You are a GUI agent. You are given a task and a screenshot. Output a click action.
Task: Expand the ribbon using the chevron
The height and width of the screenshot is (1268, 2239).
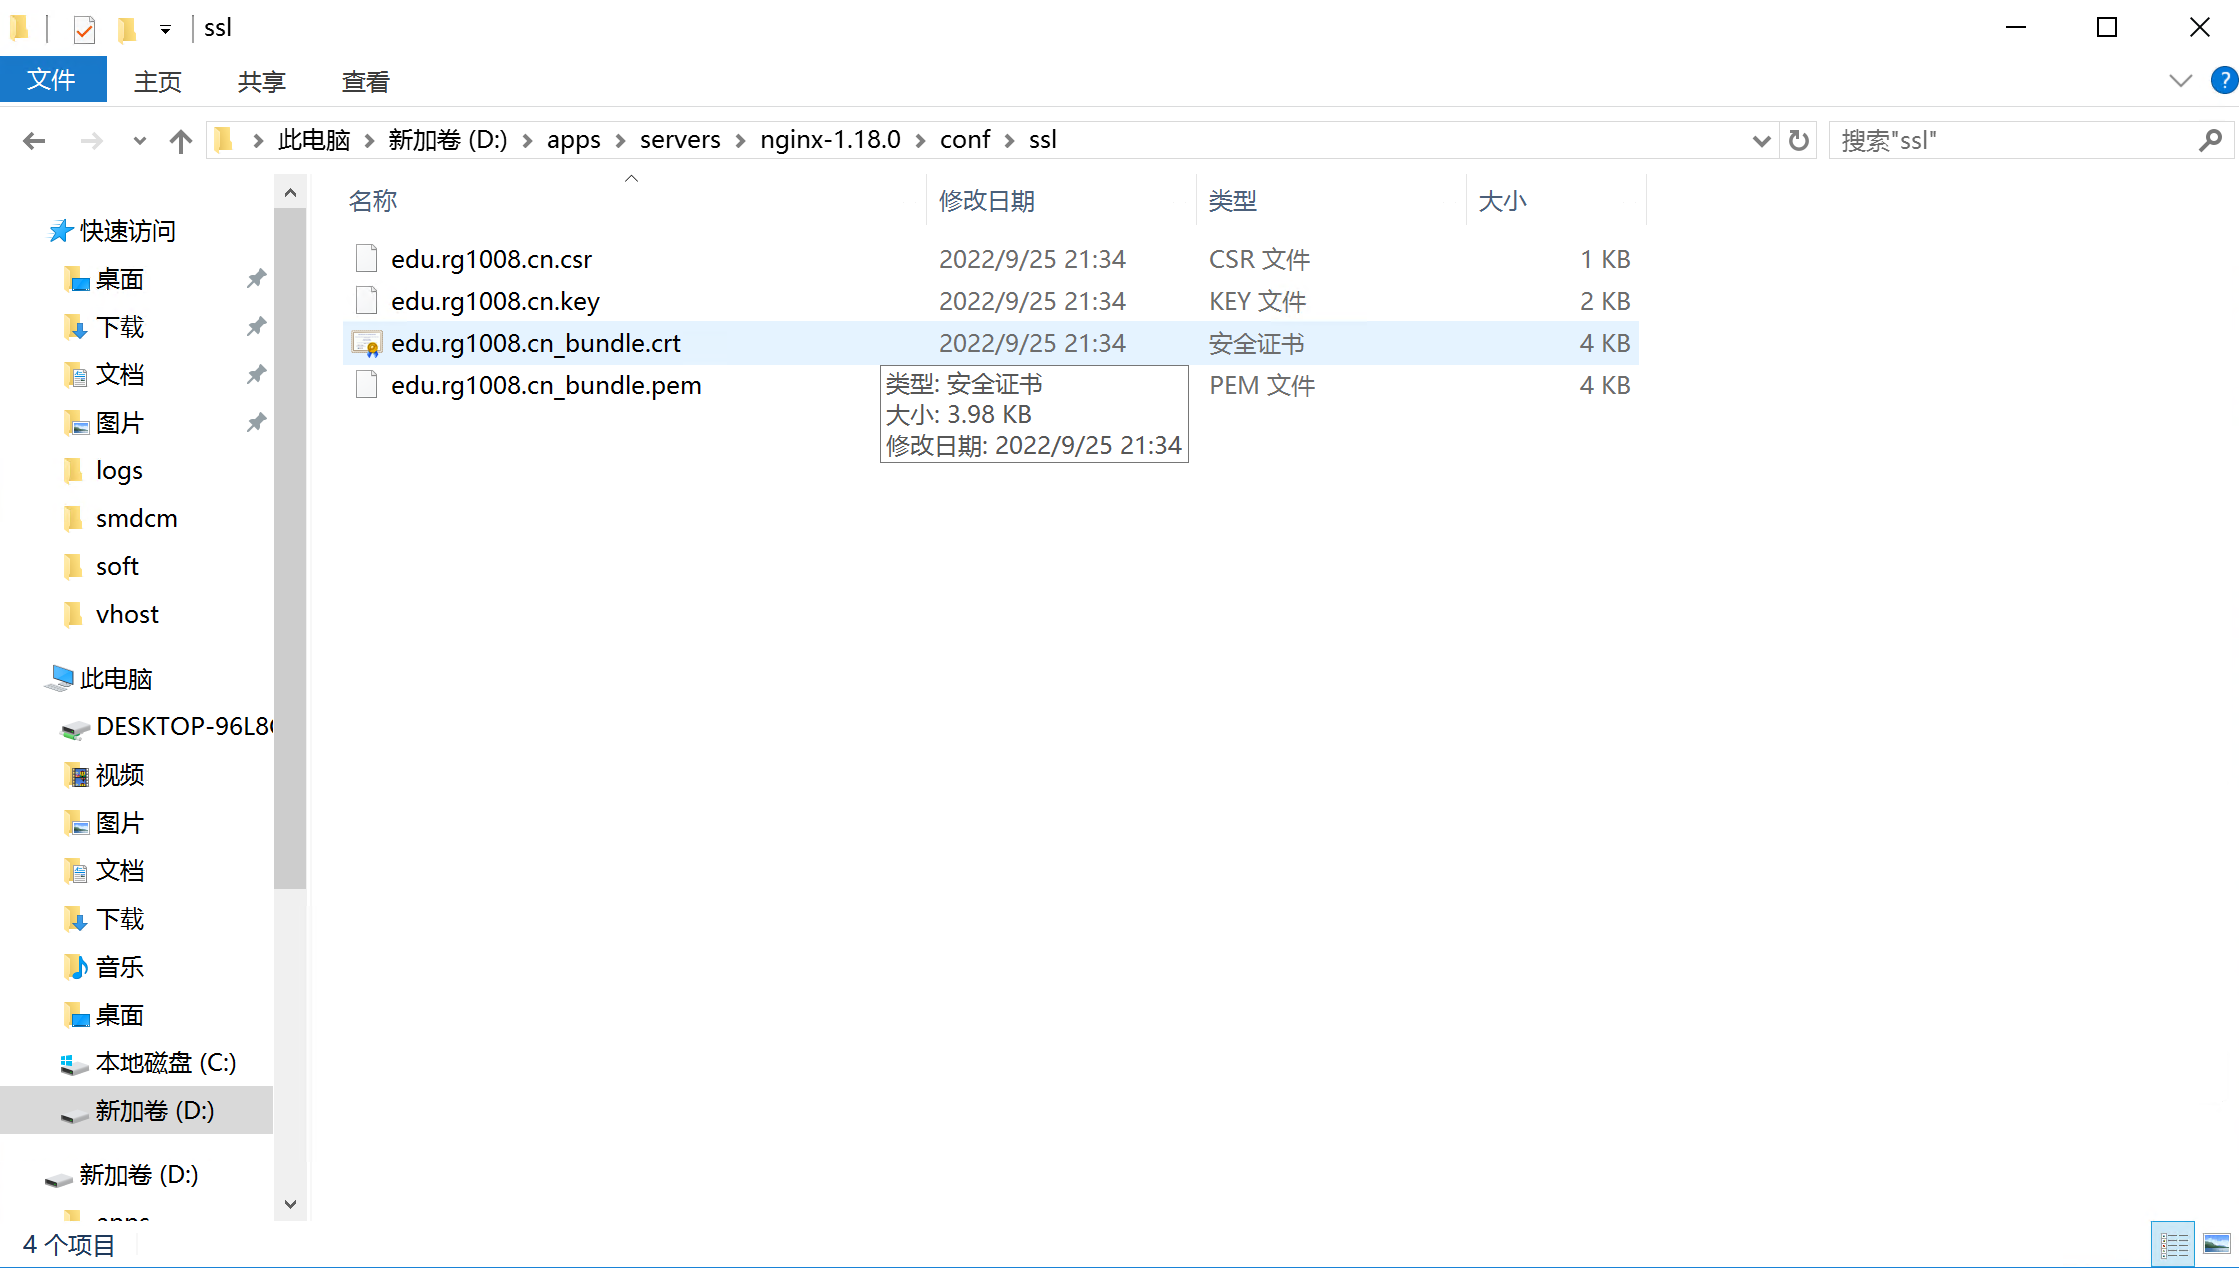2180,81
